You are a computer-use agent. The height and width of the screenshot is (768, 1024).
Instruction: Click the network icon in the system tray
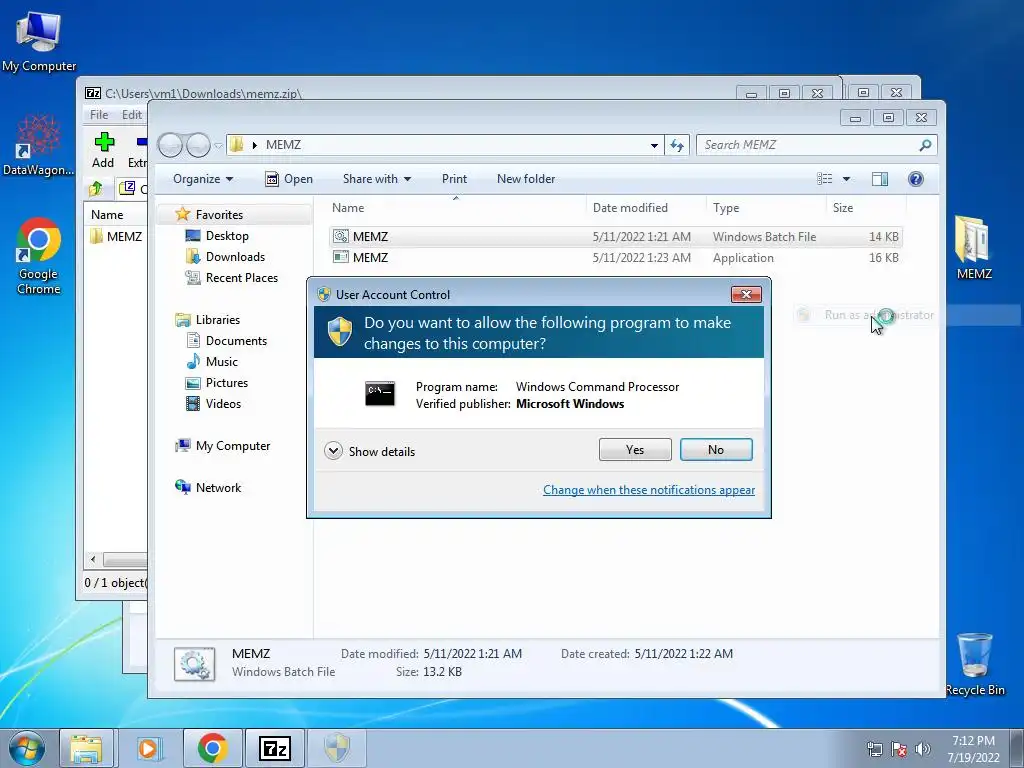tap(874, 749)
